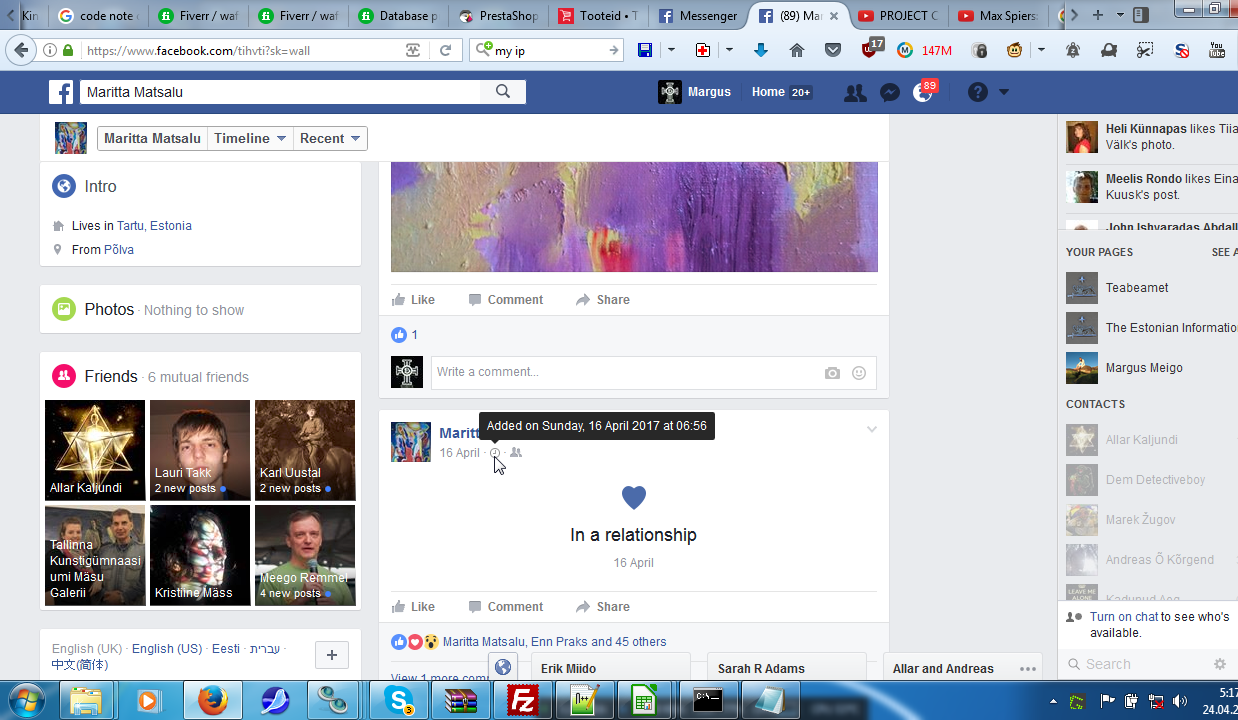Switch to the PROJECT C YouTube tab

[x=898, y=16]
